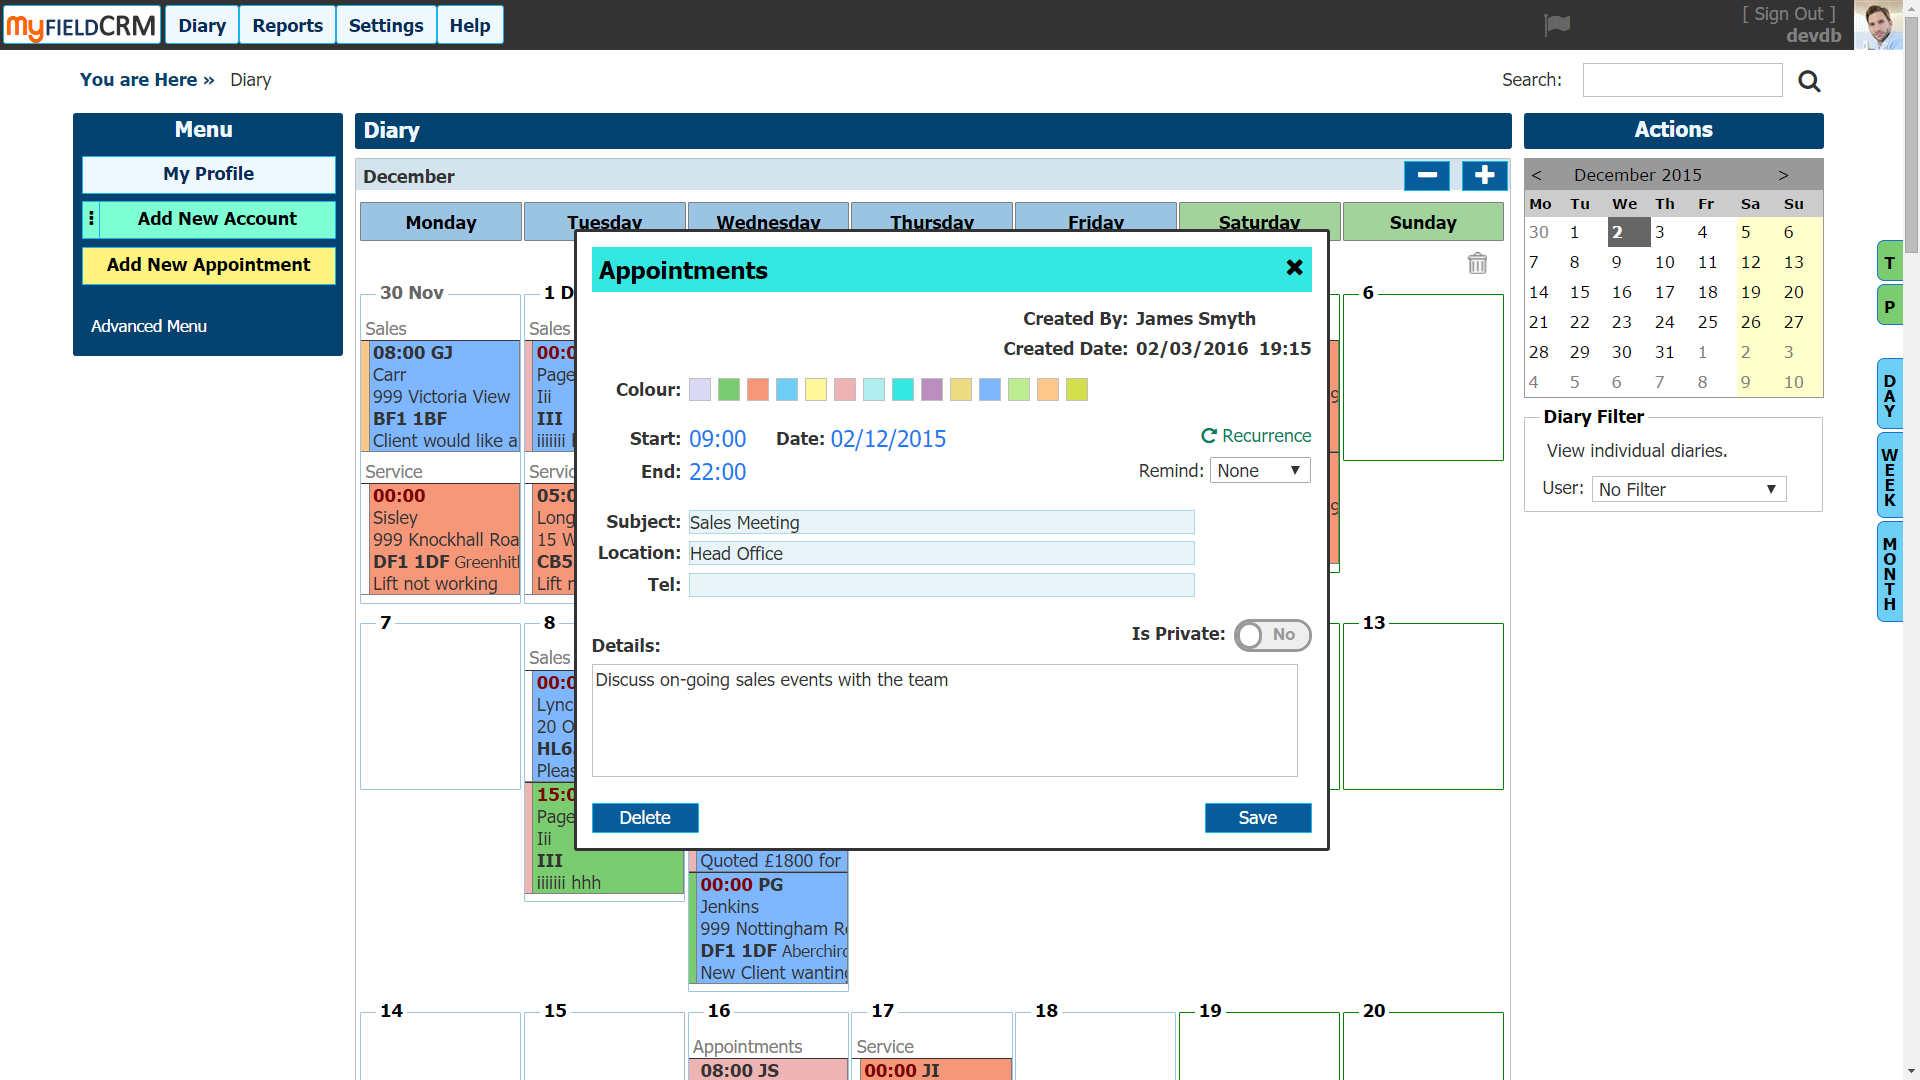
Task: Click into the Subject field
Action: click(x=941, y=523)
